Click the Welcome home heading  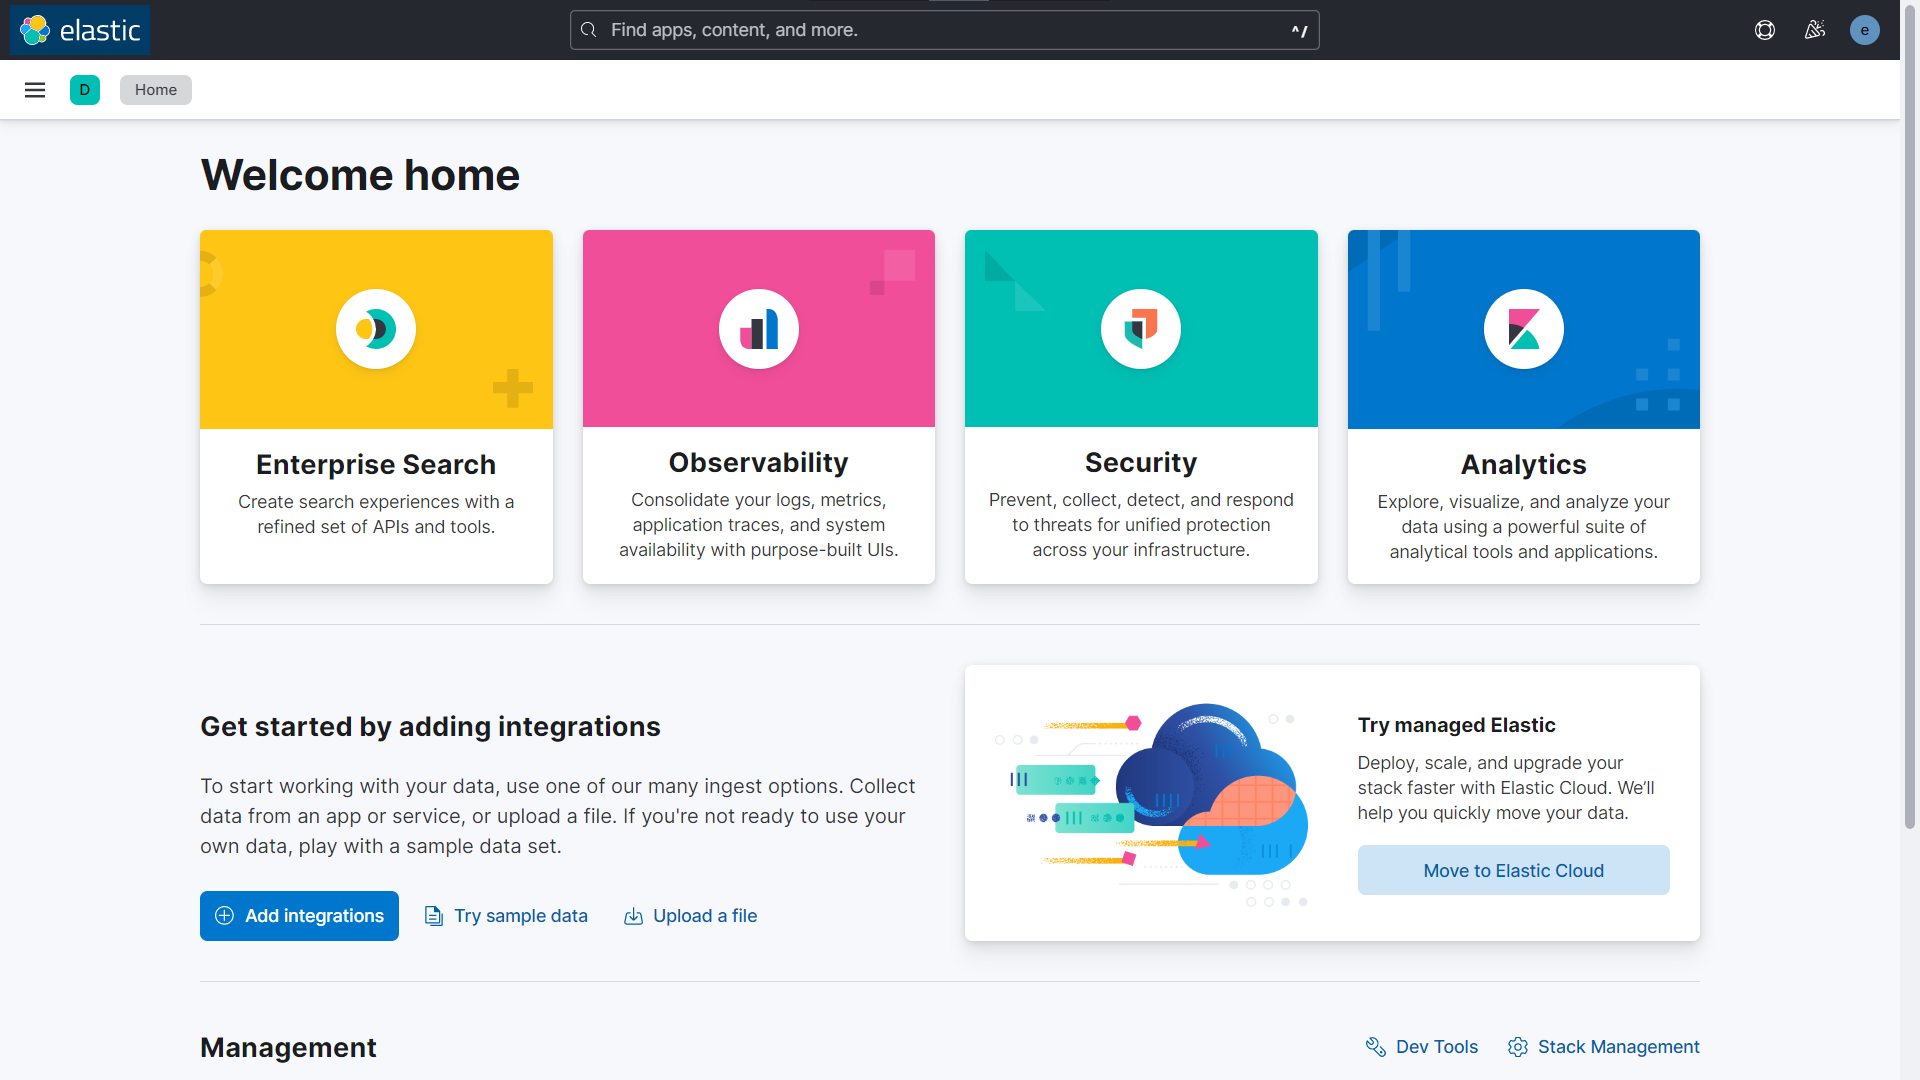tap(360, 175)
